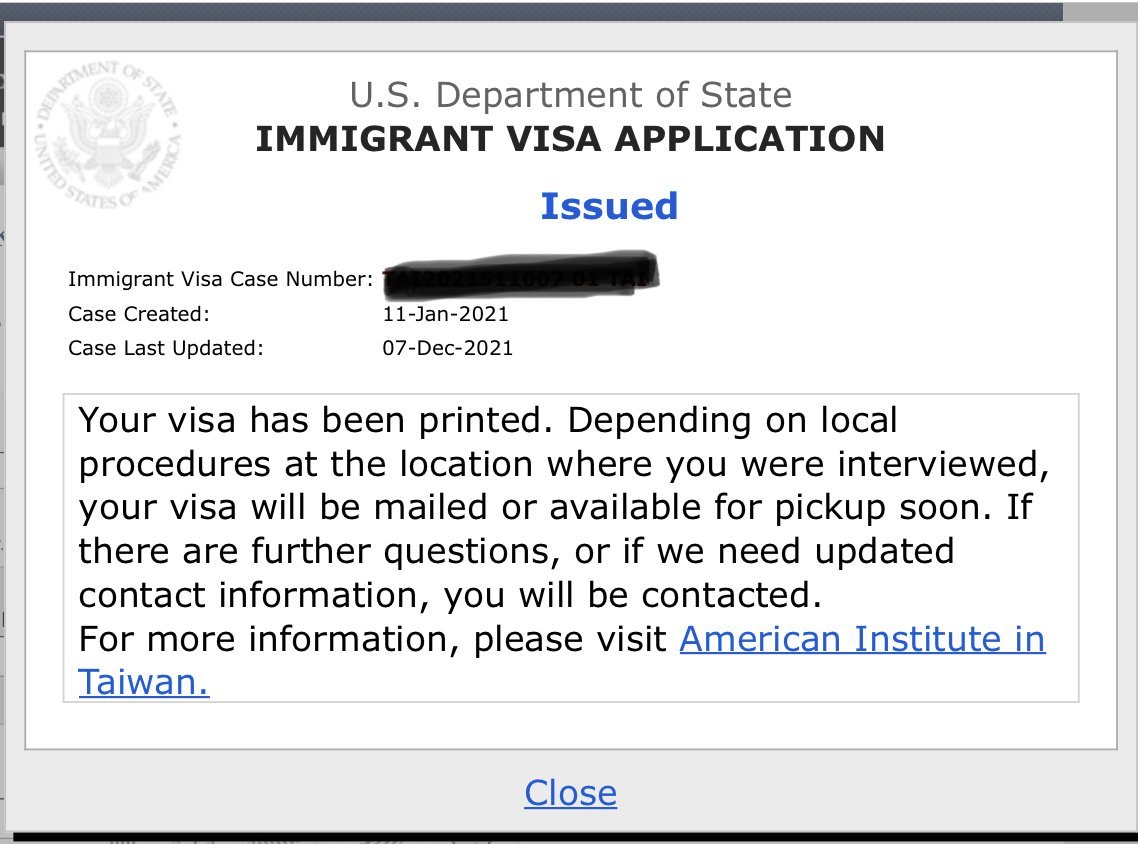Screen dimensions: 1138x844
Task: Select the 07-Dec-2021 updated date
Action: 448,348
